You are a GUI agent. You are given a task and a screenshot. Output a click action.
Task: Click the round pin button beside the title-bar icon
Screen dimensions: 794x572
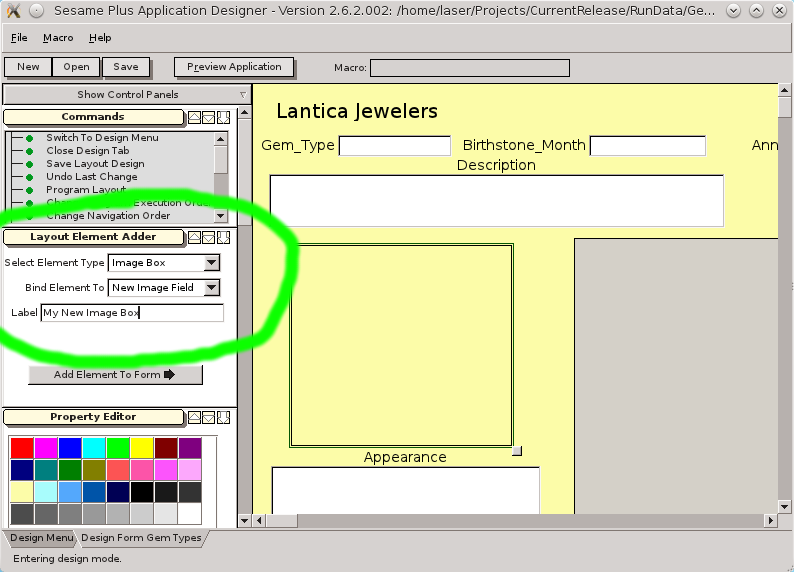pyautogui.click(x=36, y=10)
